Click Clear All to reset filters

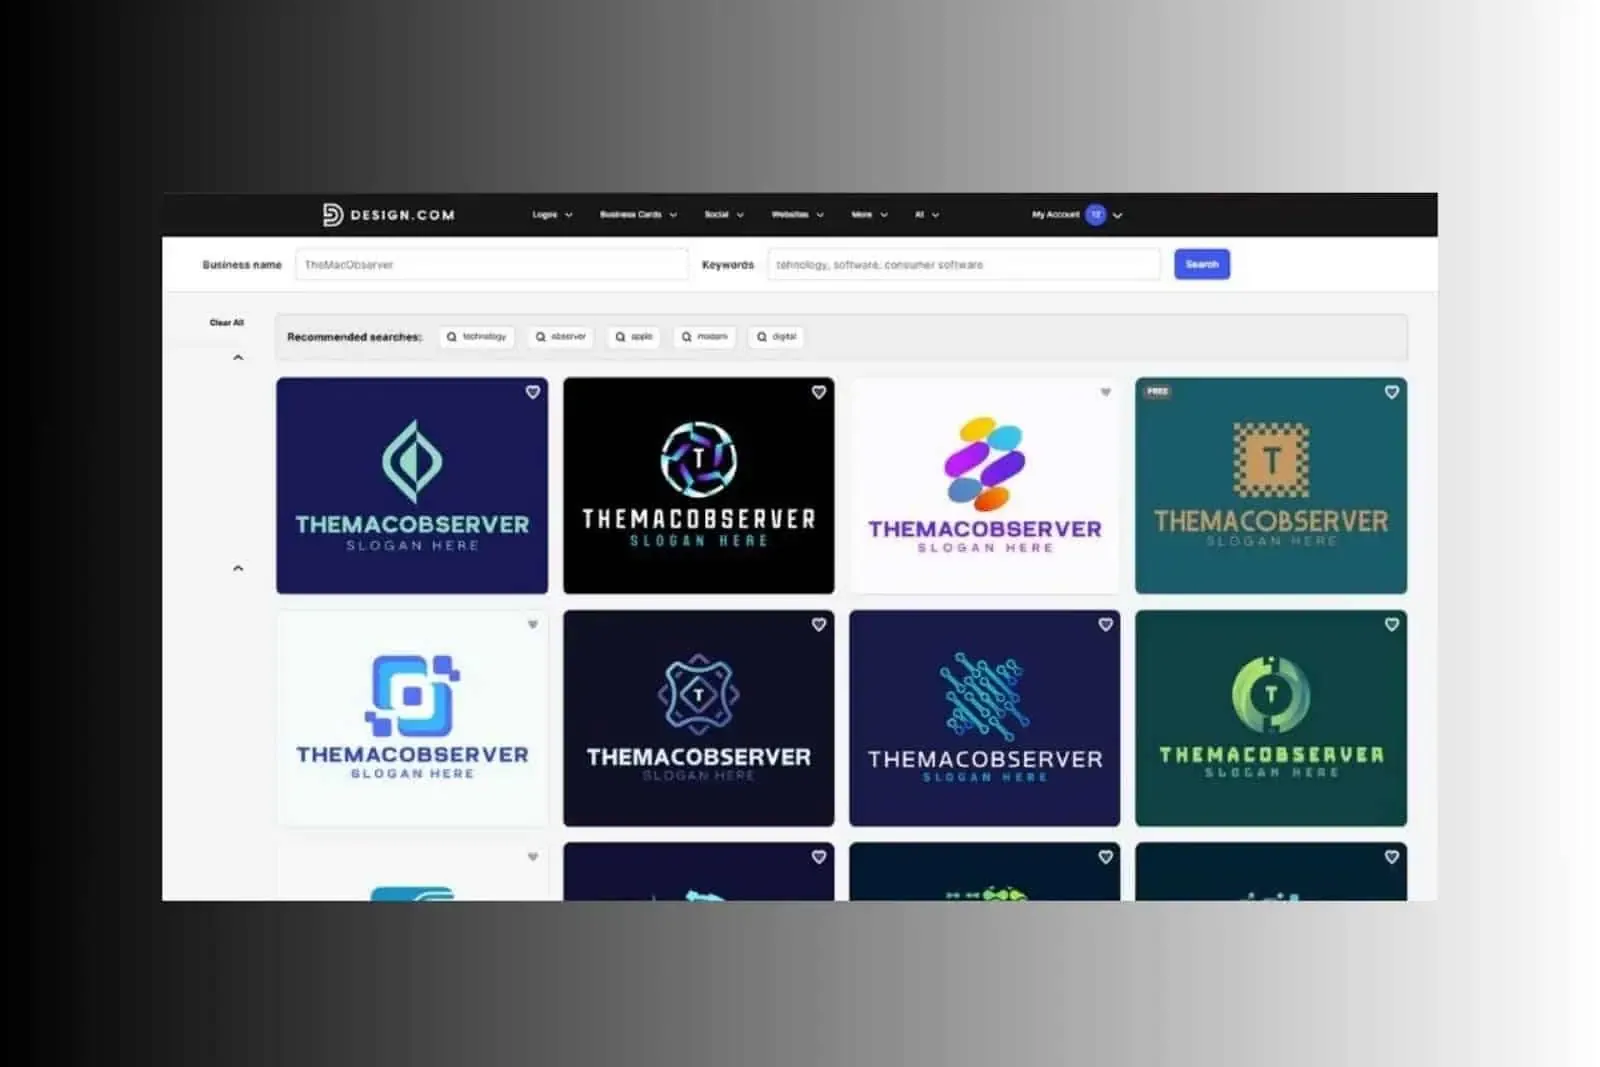point(227,322)
